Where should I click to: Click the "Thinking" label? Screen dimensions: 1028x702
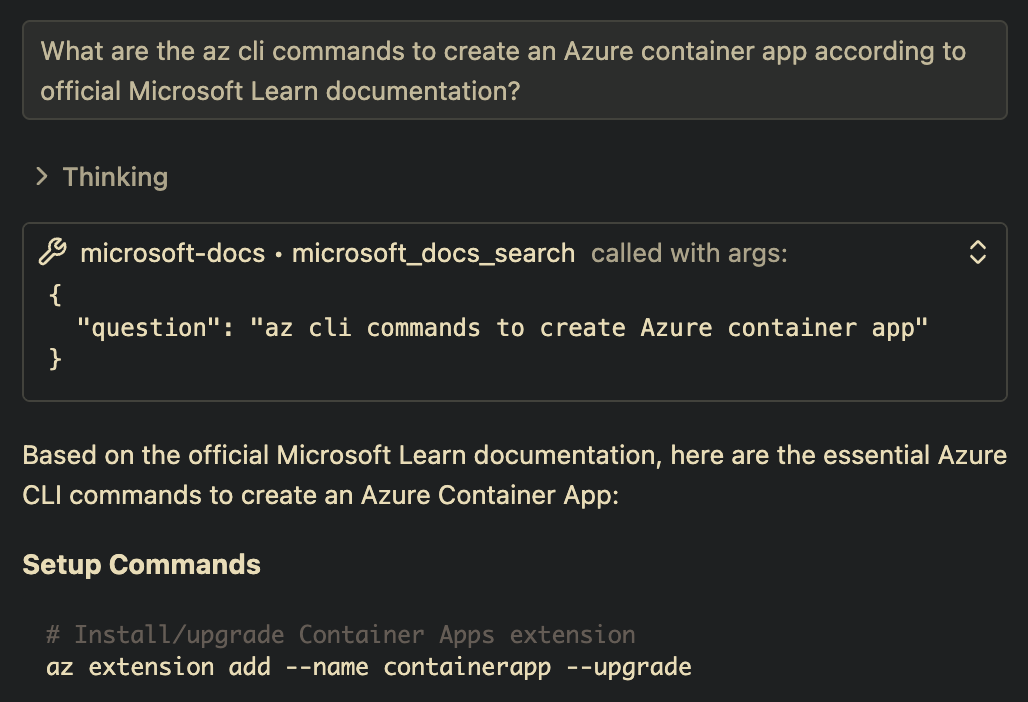tap(115, 177)
